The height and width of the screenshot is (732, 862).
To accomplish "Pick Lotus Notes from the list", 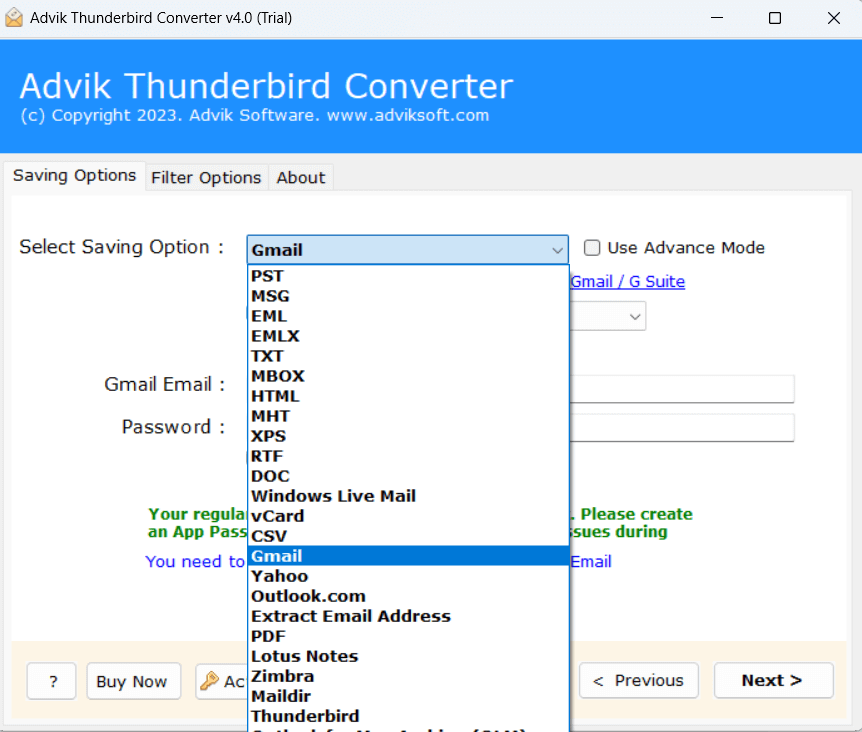I will pos(408,656).
